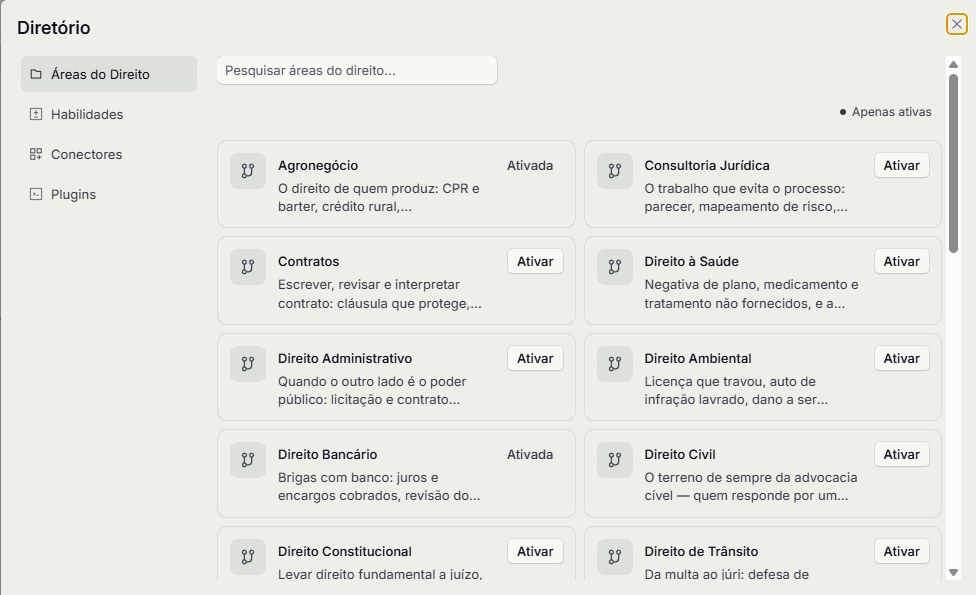Toggle the Apenas ativas filter
This screenshot has height=595, width=976.
point(885,112)
